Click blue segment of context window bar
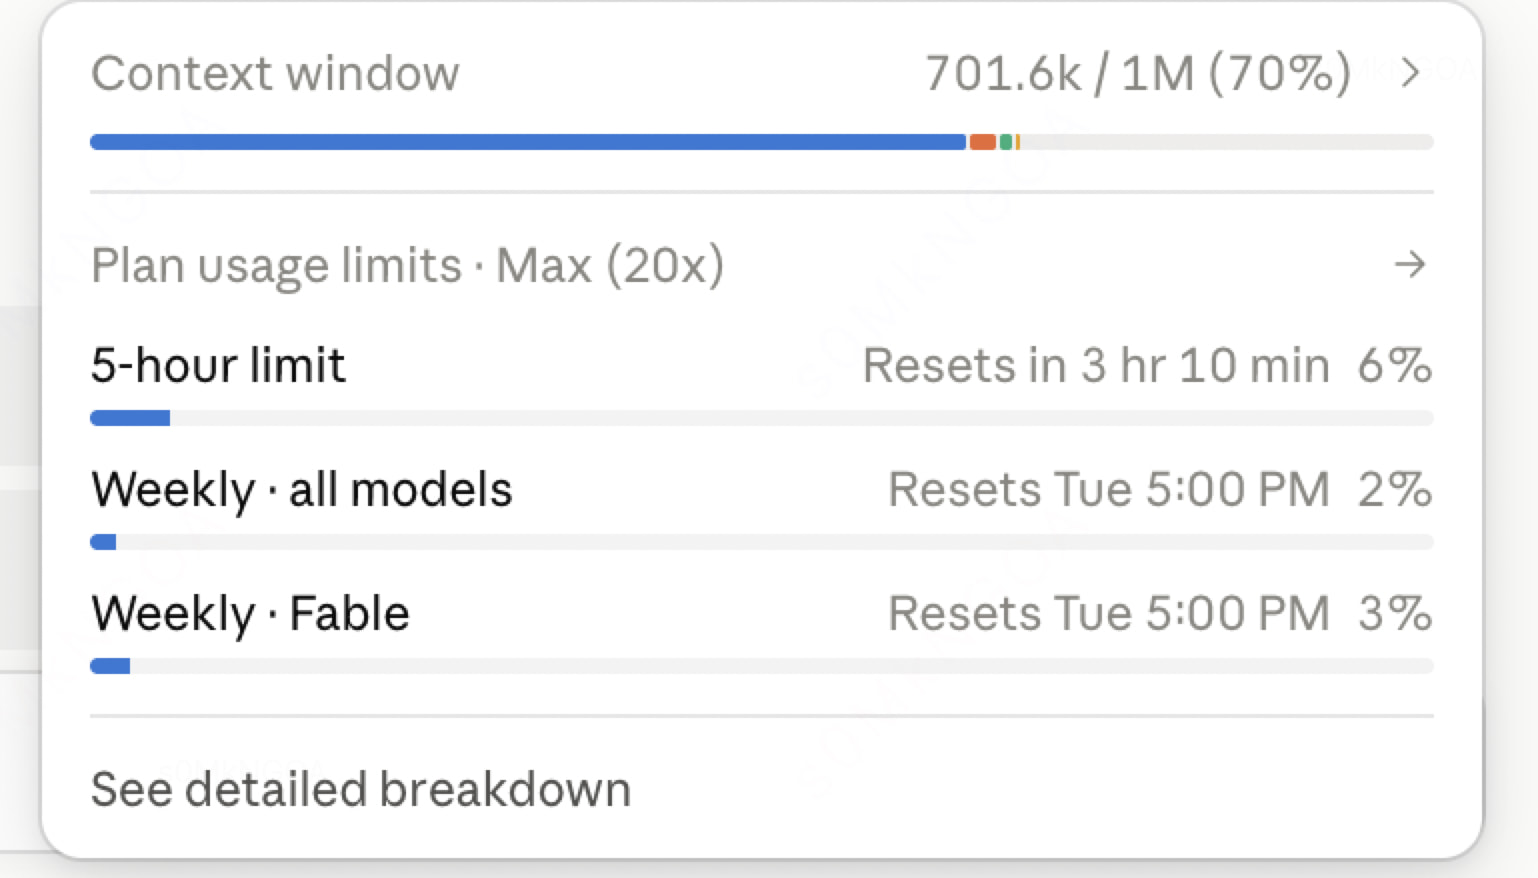This screenshot has width=1538, height=878. [528, 142]
